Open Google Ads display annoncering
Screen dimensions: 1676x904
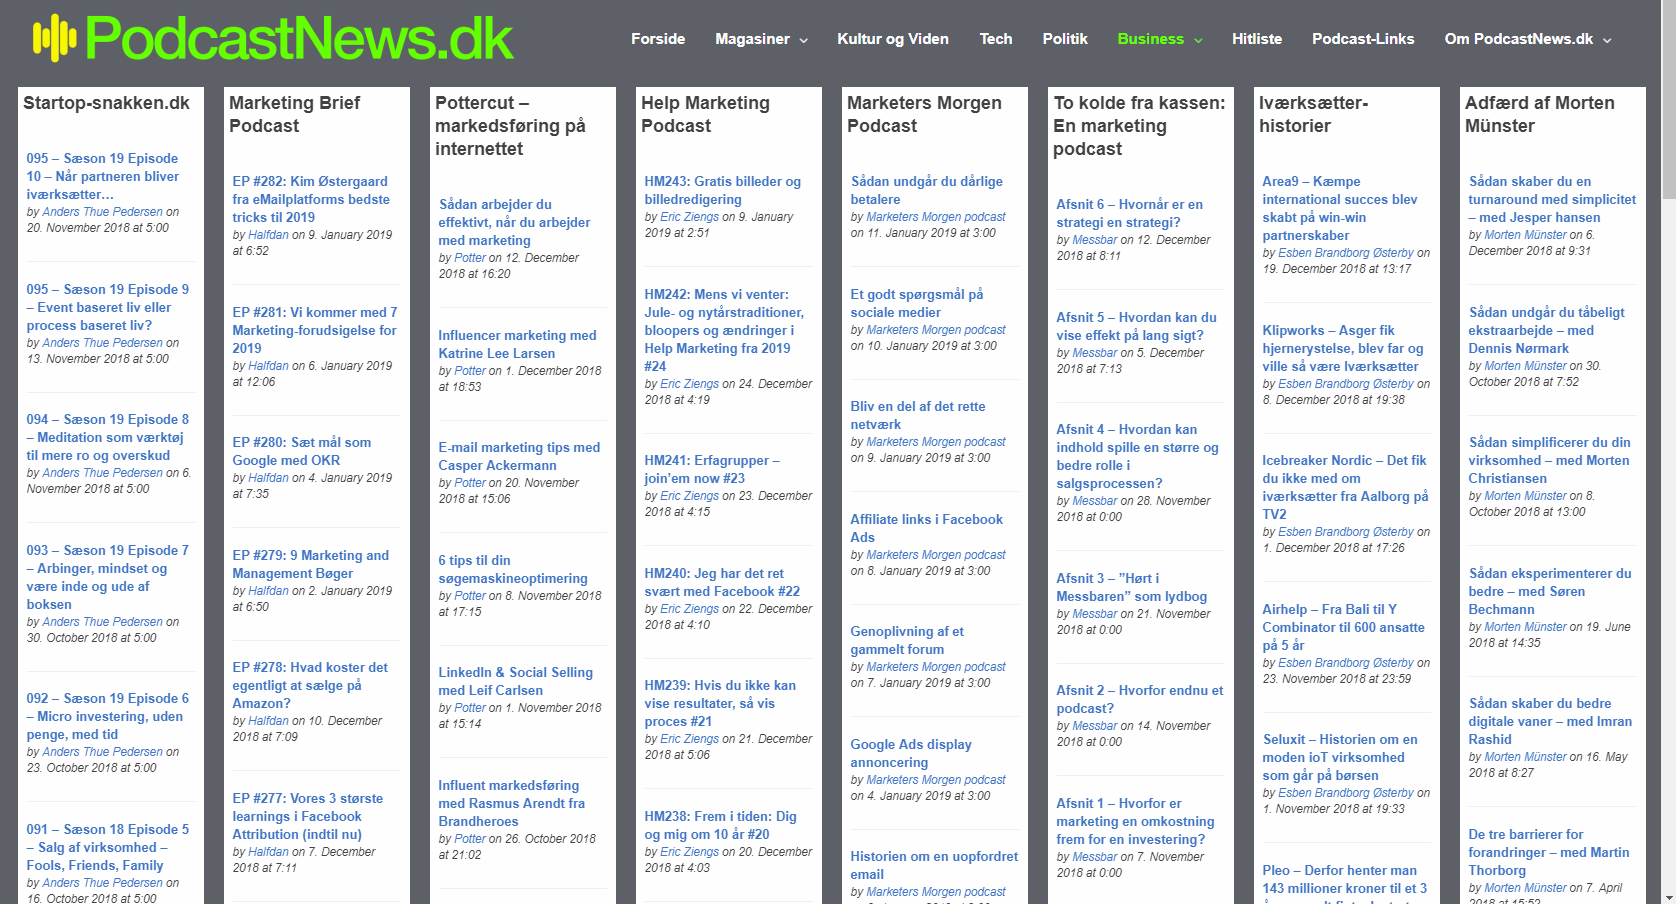click(911, 753)
